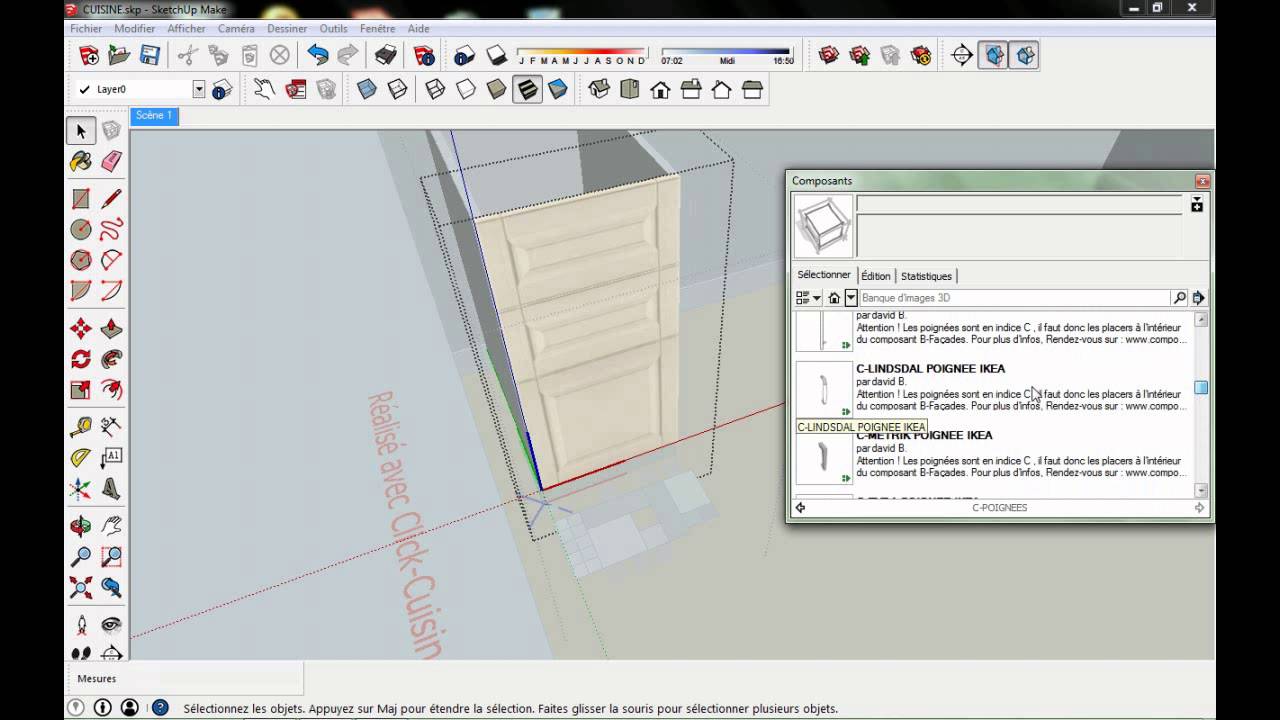Pick the Freehand drawing tool
The height and width of the screenshot is (720, 1280).
[111, 229]
